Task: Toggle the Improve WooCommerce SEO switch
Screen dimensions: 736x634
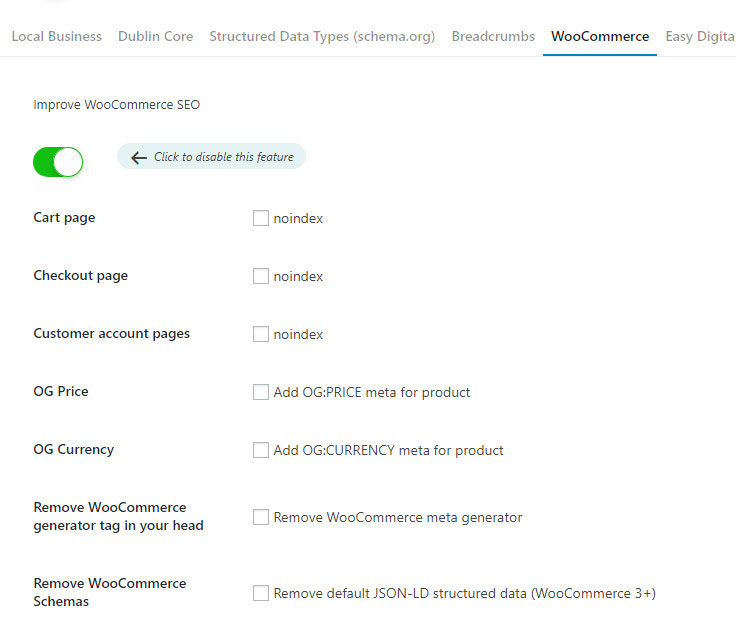Action: pos(58,162)
